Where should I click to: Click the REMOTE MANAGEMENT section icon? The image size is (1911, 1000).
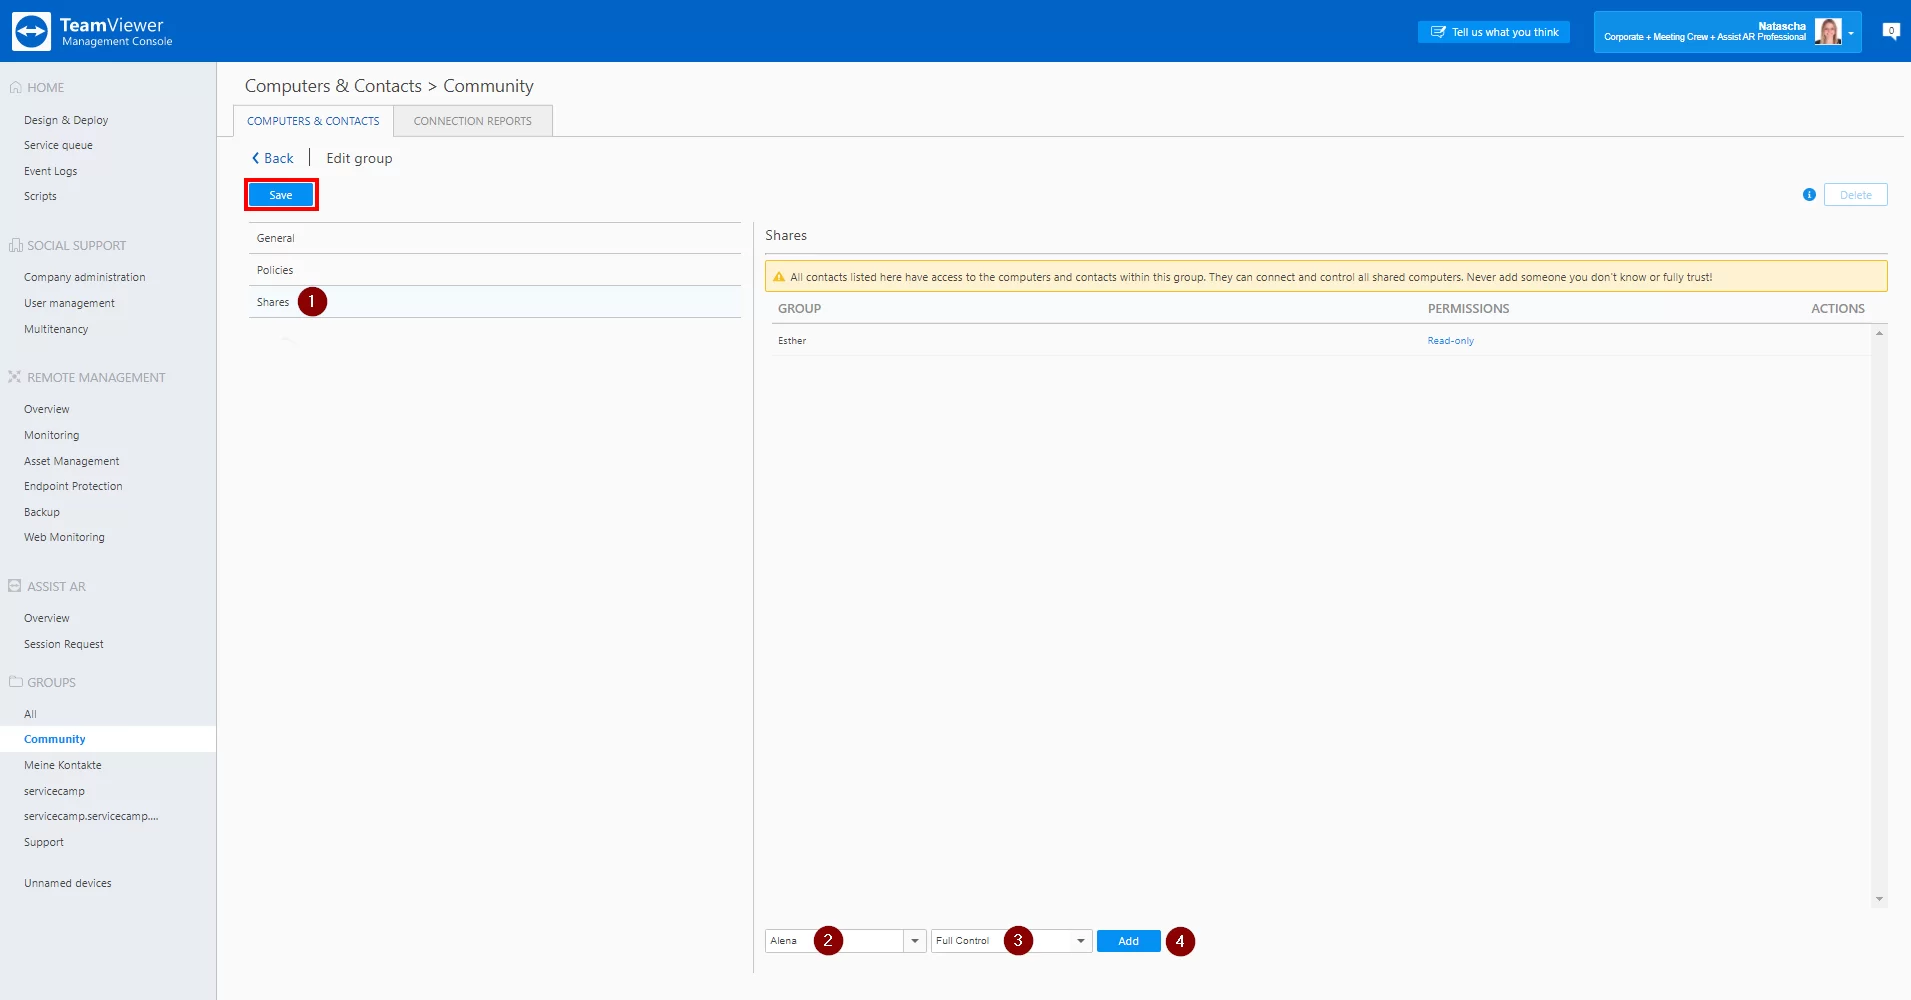click(15, 377)
